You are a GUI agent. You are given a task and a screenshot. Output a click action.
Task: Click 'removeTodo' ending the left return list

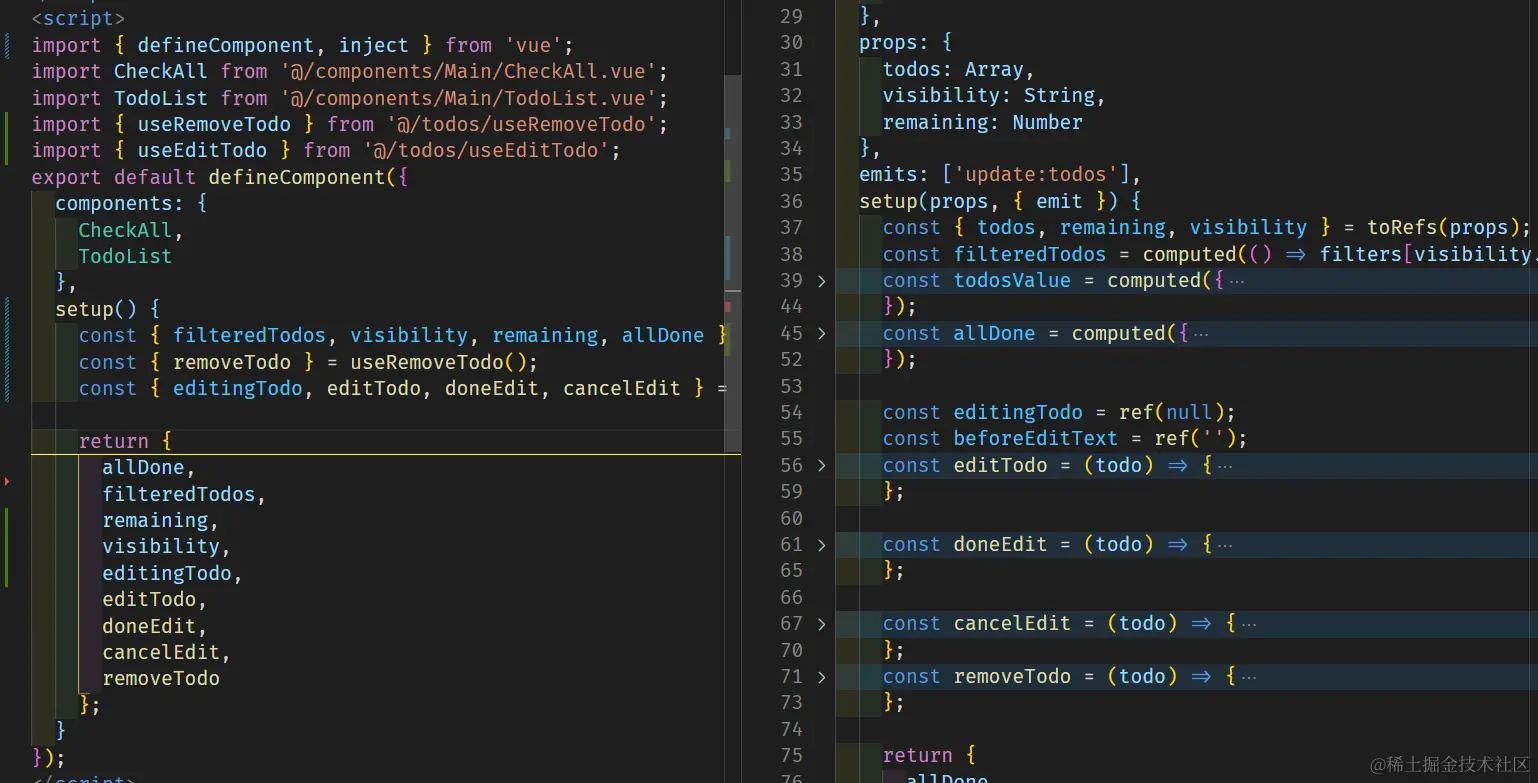click(x=161, y=678)
